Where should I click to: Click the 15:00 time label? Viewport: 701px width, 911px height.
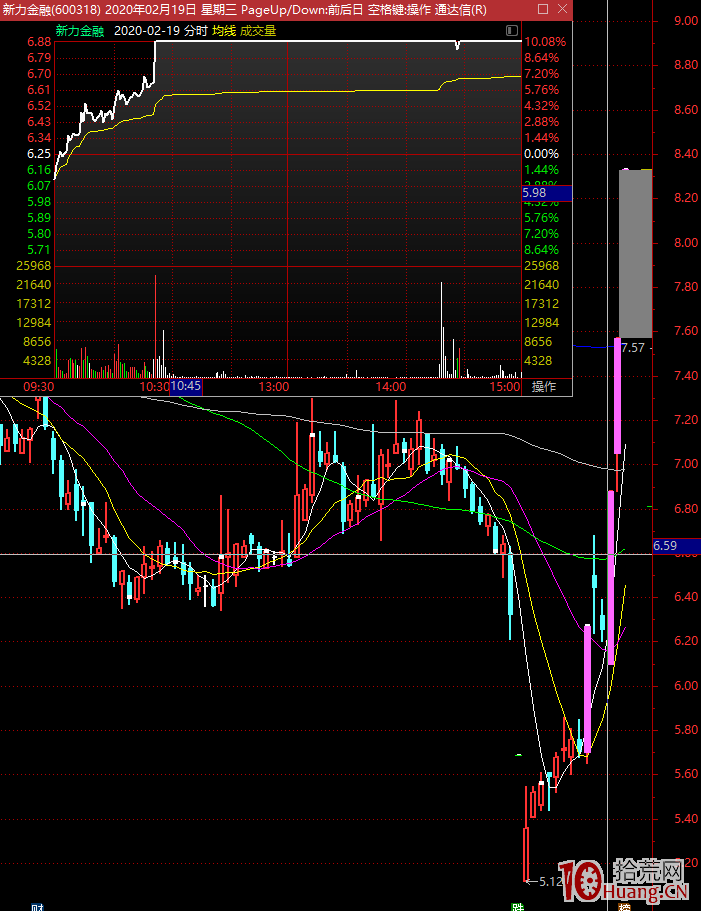pos(505,387)
